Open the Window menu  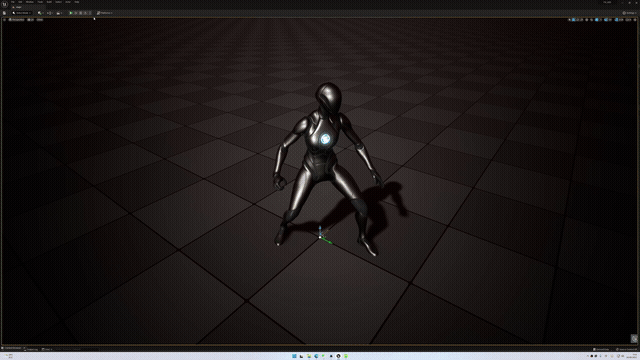click(x=30, y=2)
